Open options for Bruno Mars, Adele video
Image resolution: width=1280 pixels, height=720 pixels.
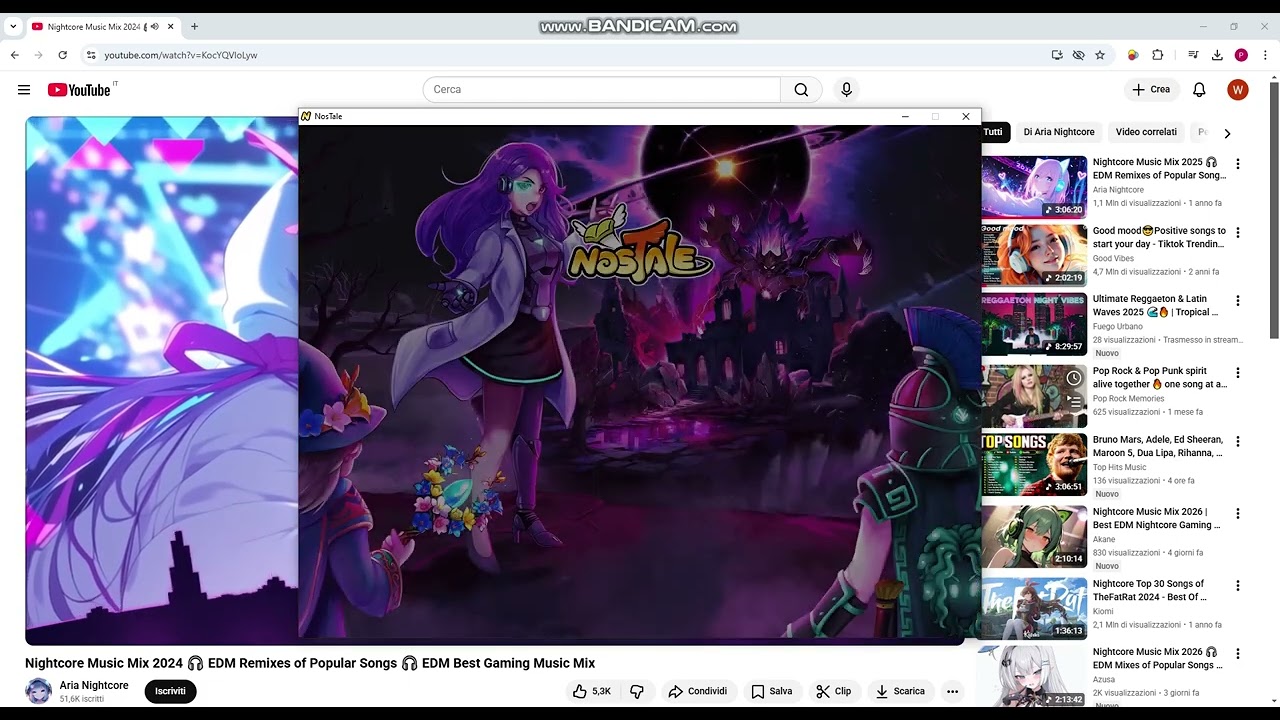coord(1238,442)
